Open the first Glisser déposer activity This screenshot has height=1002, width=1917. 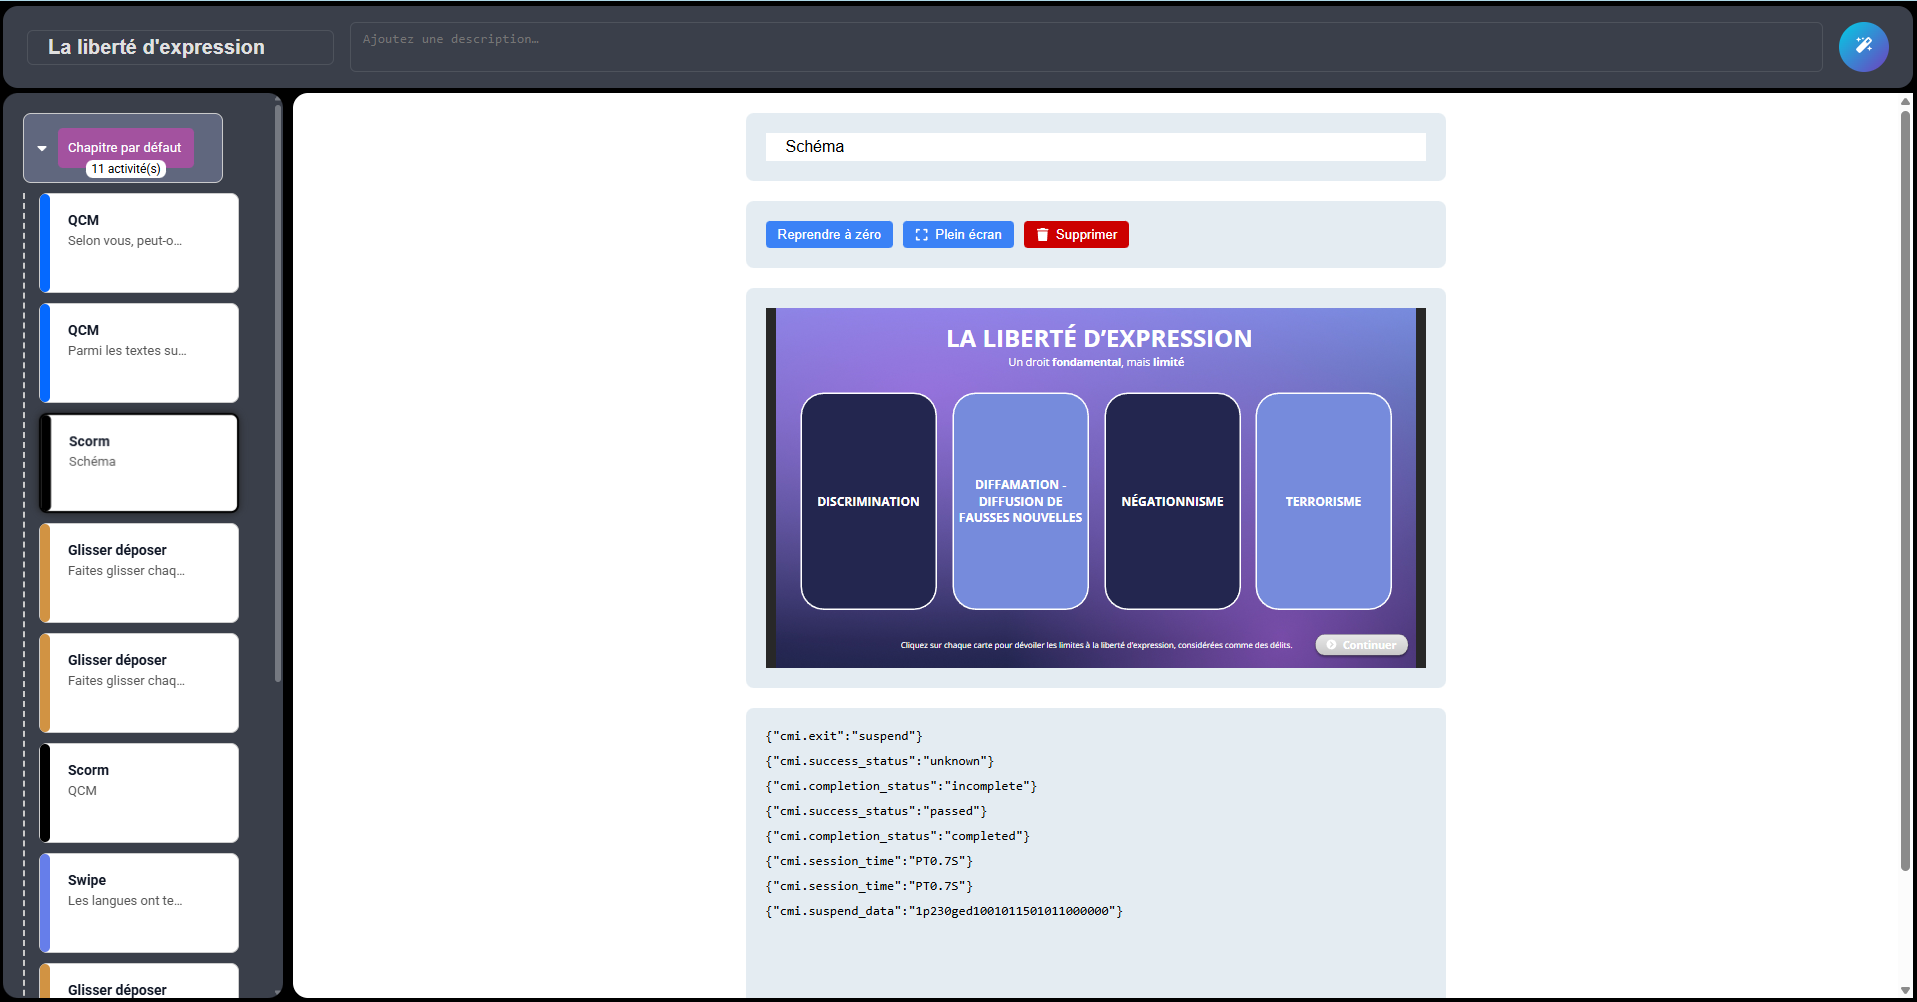(x=140, y=573)
